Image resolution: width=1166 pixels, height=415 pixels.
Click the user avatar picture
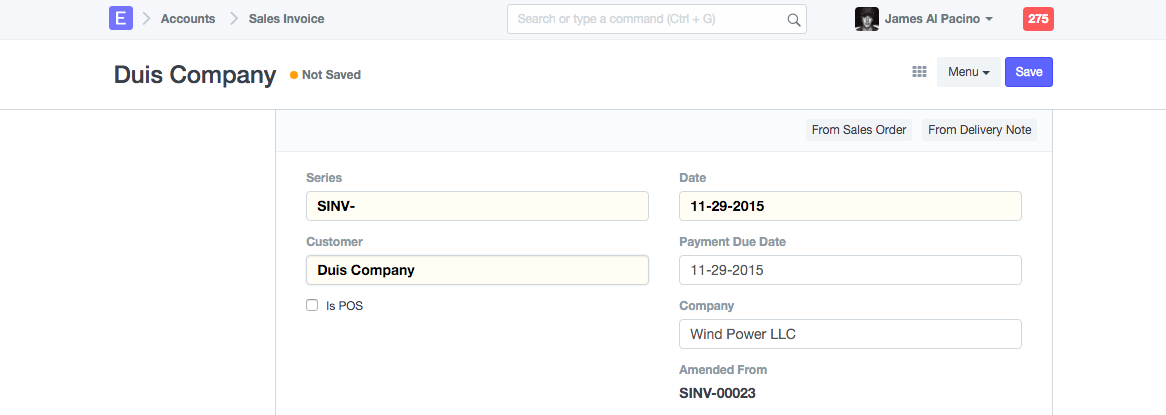click(866, 19)
